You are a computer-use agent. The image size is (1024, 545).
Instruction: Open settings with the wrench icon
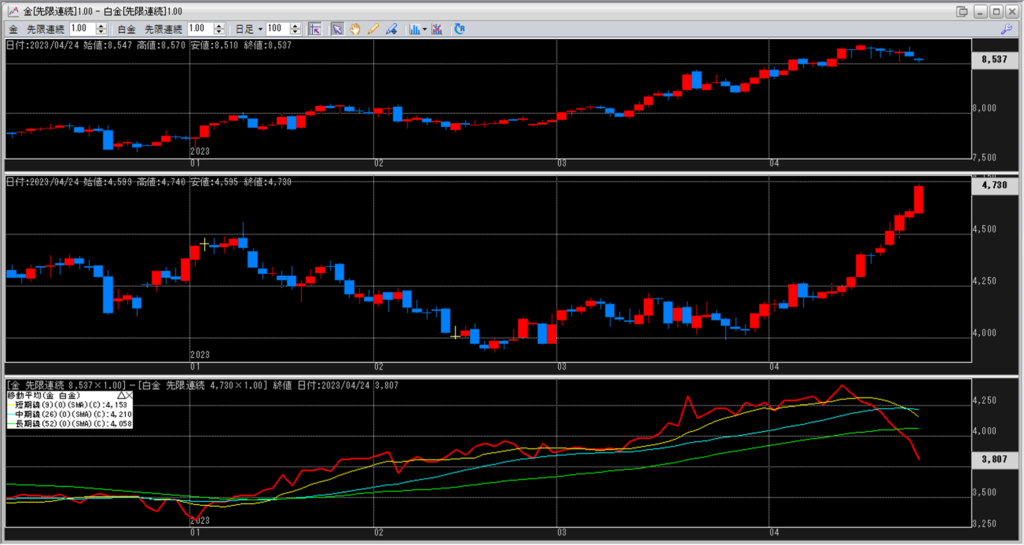pyautogui.click(x=1006, y=29)
